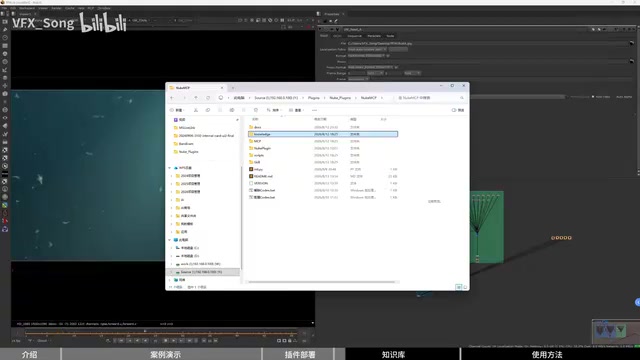Expand the Network tree item
The width and height of the screenshot is (640, 360).
170,280
